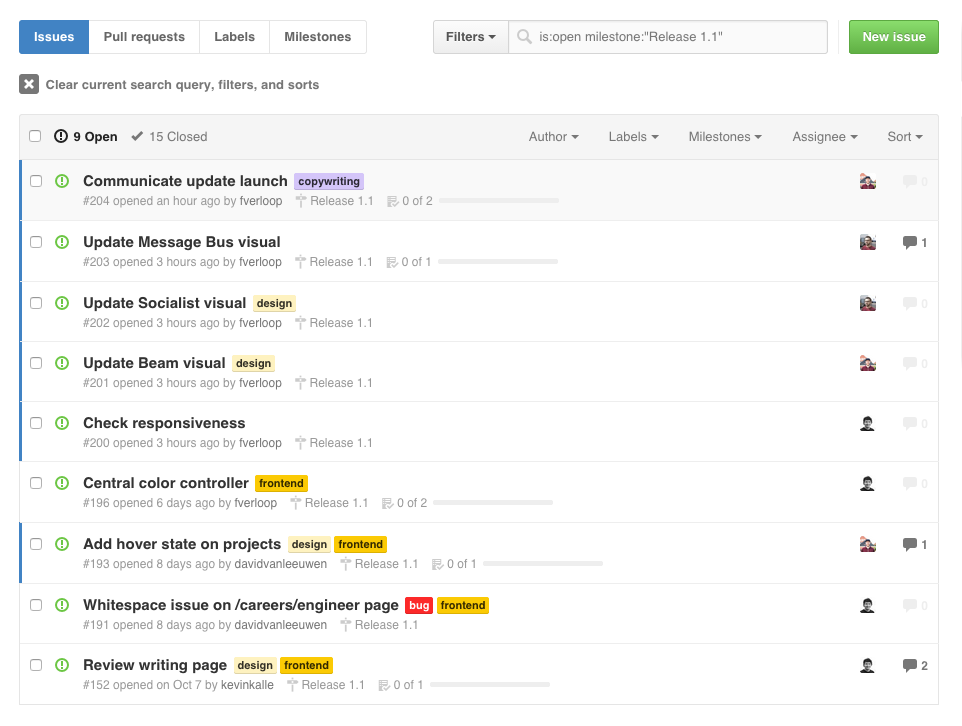Go to the Milestones tab
The width and height of the screenshot is (962, 726).
tap(318, 37)
